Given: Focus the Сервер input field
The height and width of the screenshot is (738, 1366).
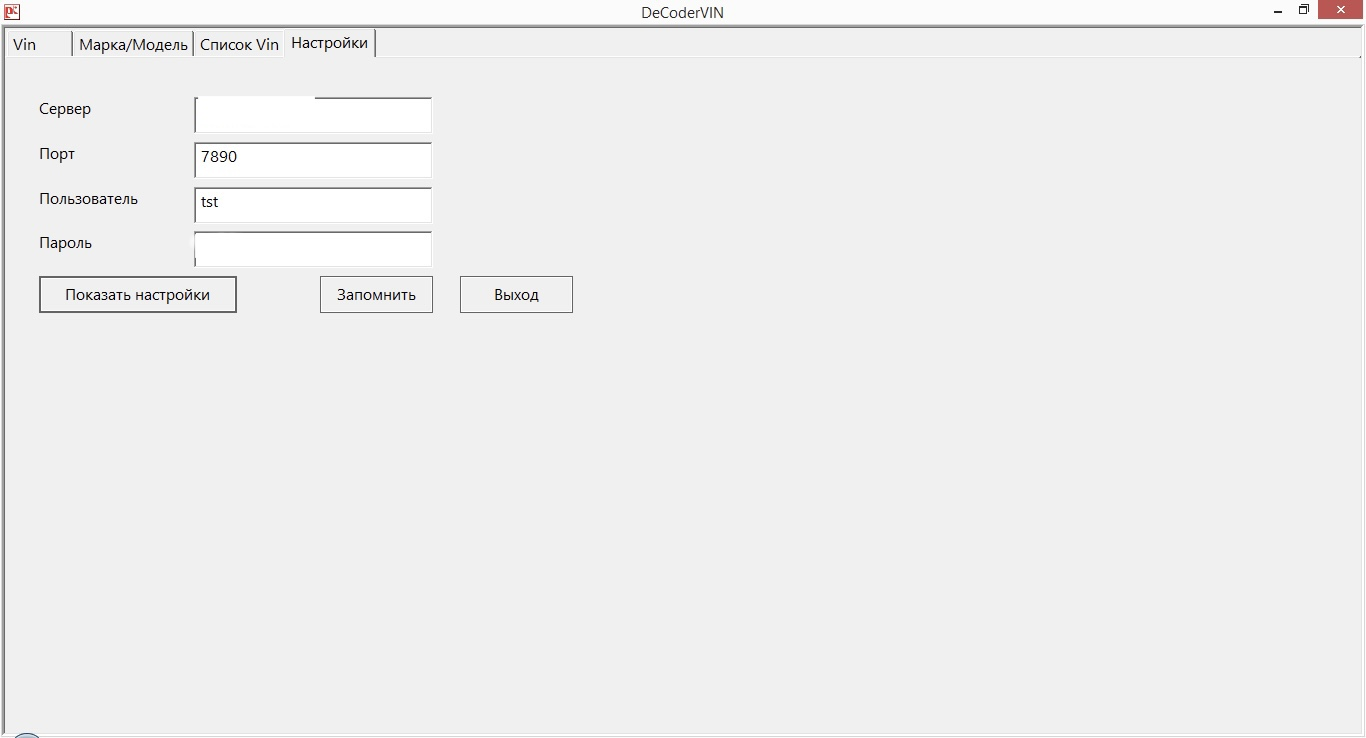Looking at the screenshot, I should (x=313, y=116).
